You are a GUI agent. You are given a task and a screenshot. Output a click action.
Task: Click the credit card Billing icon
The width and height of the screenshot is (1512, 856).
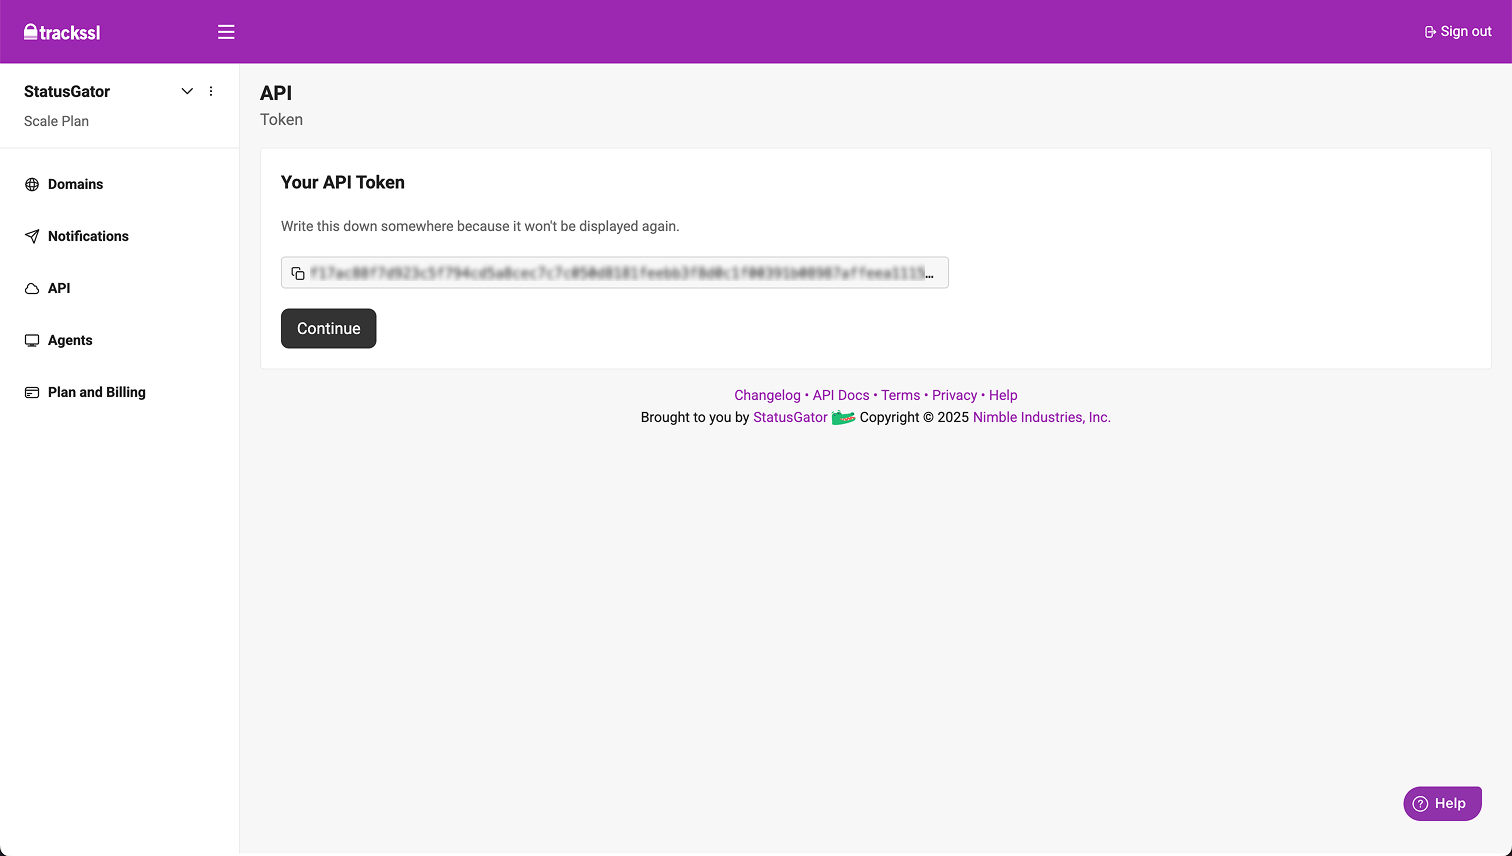pos(32,392)
